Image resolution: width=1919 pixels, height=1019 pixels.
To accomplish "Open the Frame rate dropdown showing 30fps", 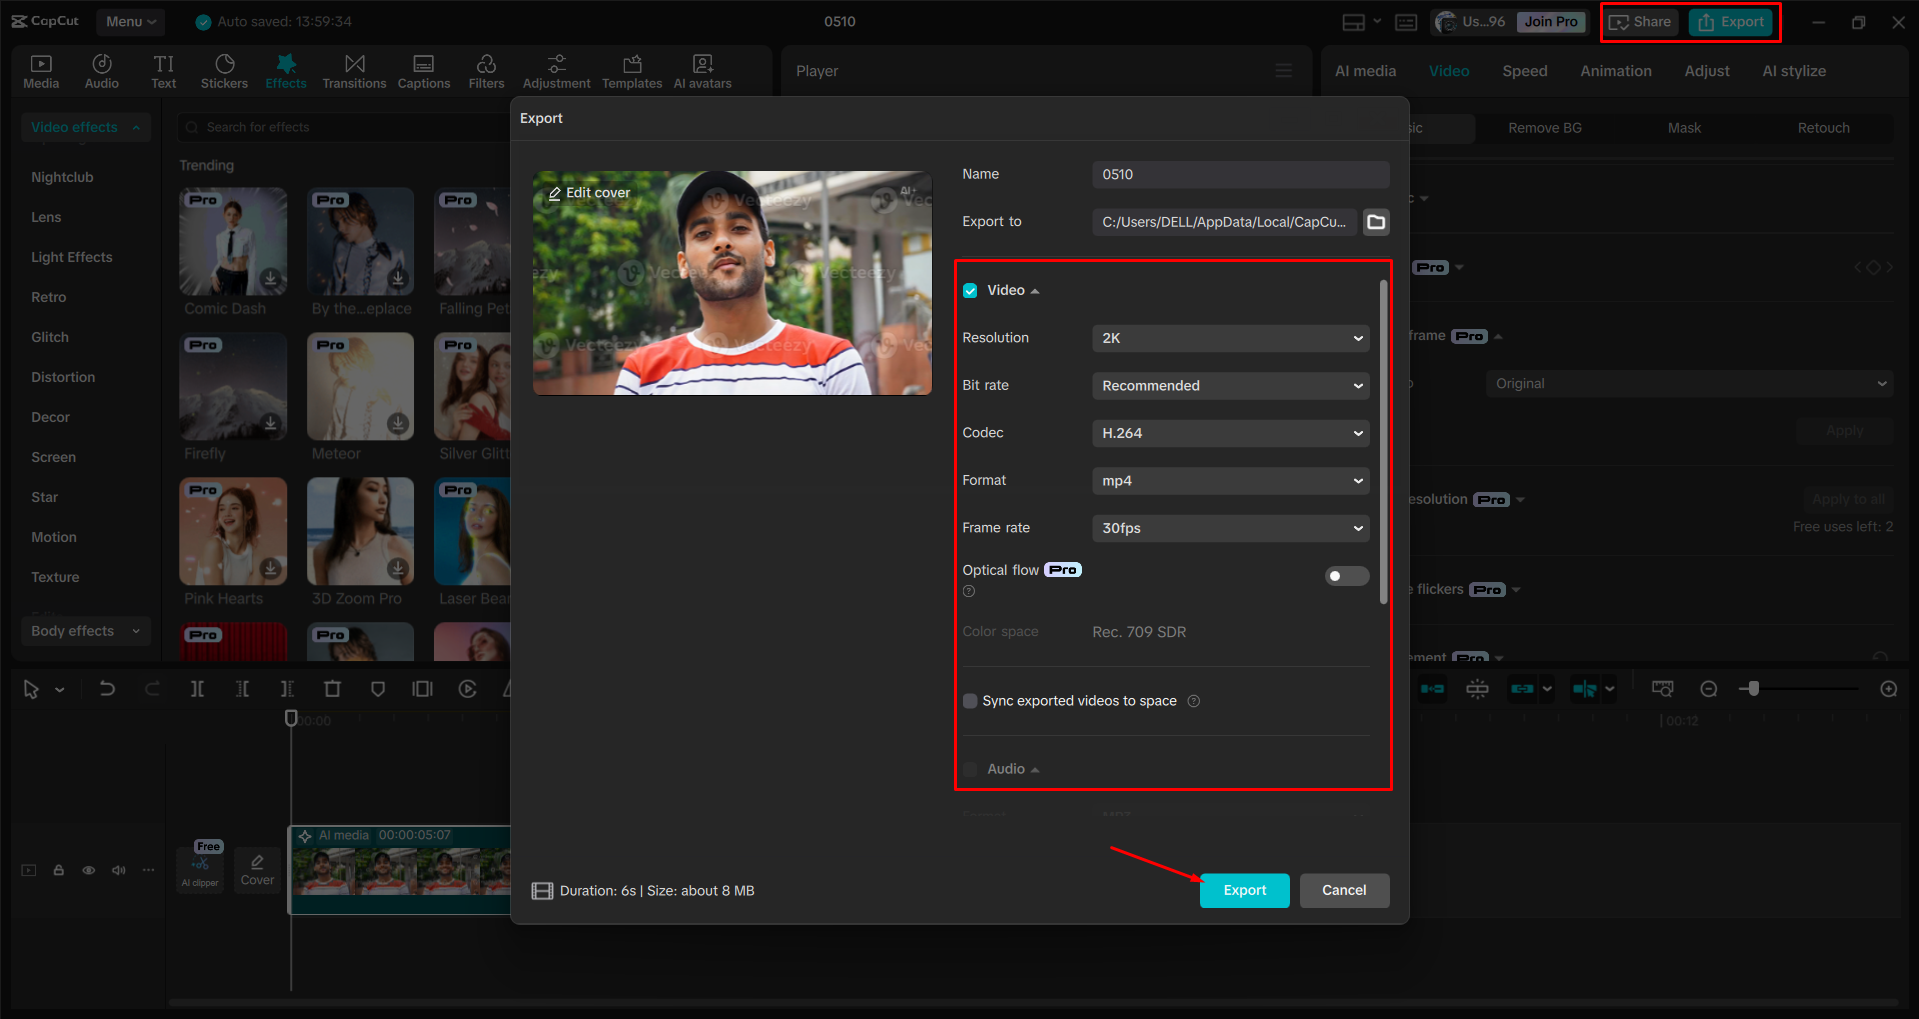I will 1229,528.
